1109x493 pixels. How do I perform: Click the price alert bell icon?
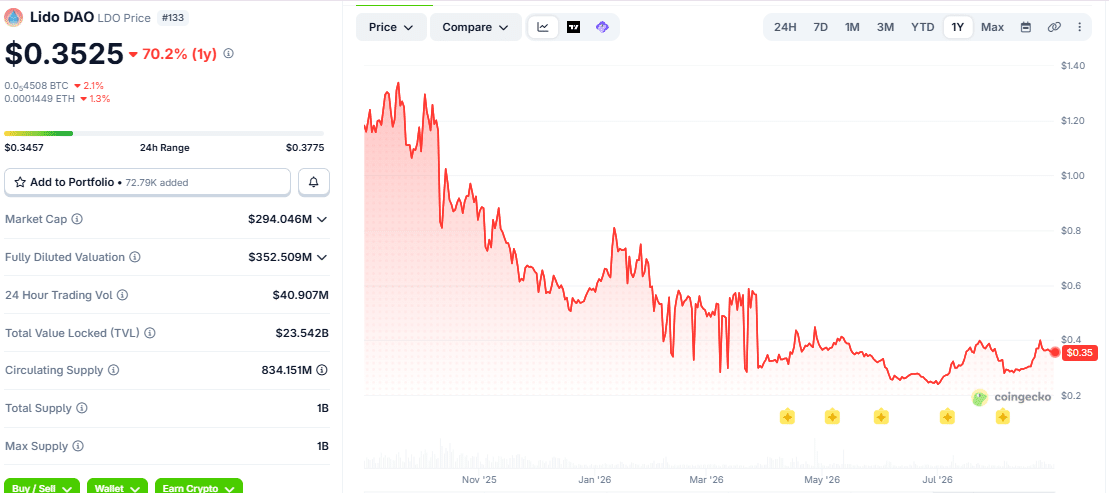point(314,182)
